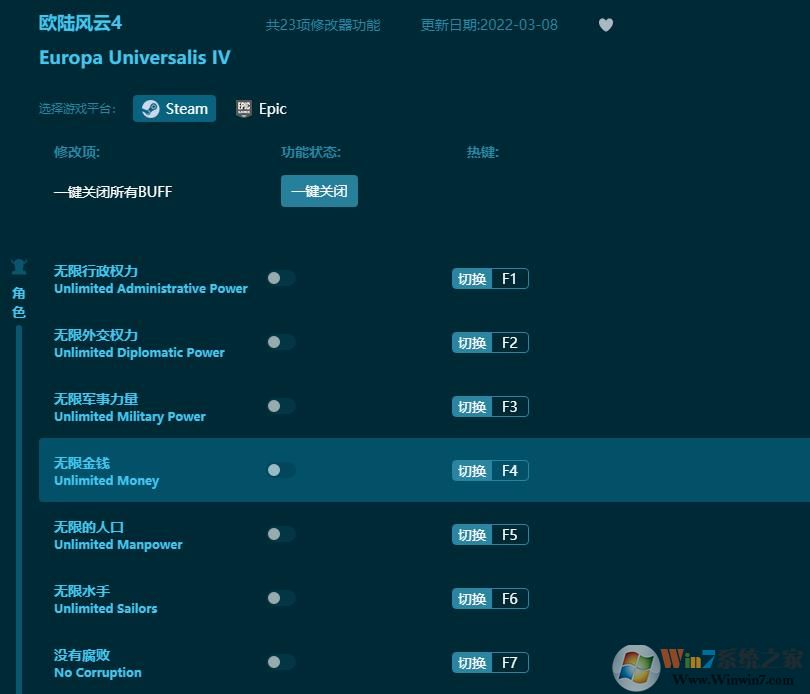Click the Epic Games logo icon

[244, 109]
